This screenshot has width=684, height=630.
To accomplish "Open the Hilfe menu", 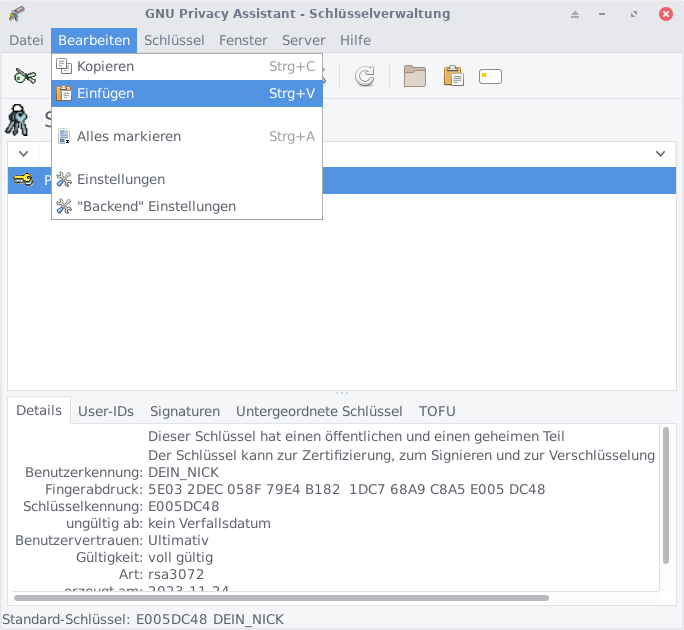I will (355, 40).
